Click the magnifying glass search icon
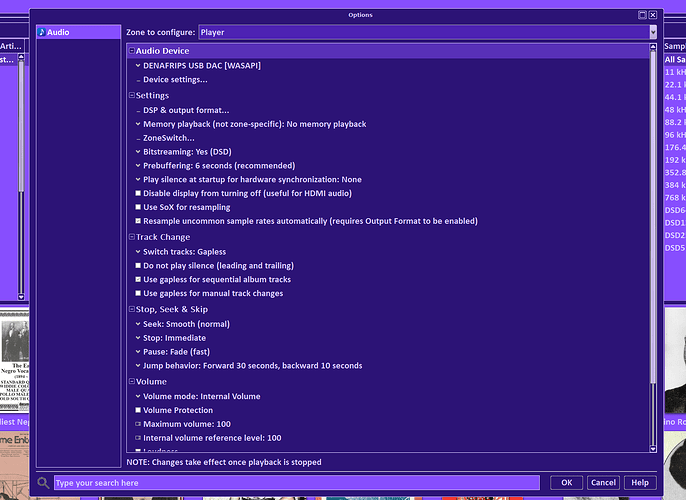This screenshot has width=686, height=500. click(43, 483)
